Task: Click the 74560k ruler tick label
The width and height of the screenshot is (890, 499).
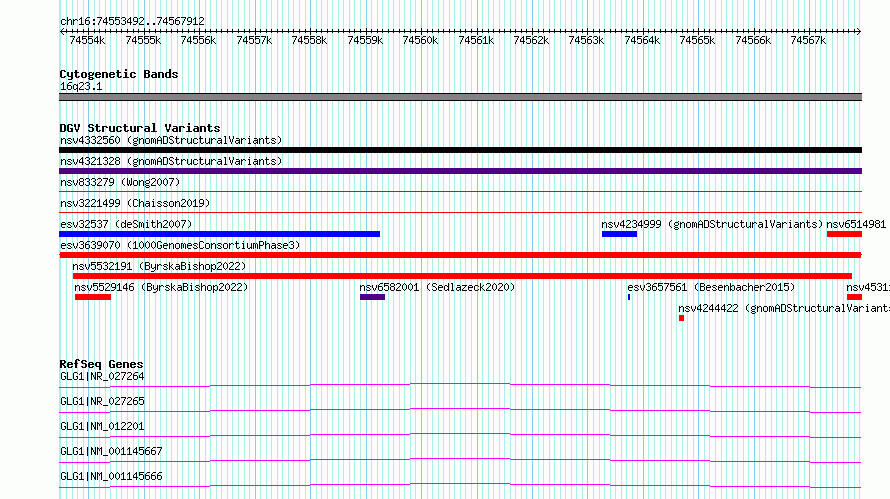Action: click(420, 40)
